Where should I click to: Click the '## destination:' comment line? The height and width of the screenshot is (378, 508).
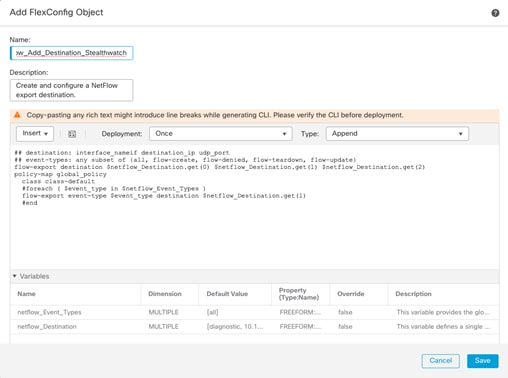[122, 153]
